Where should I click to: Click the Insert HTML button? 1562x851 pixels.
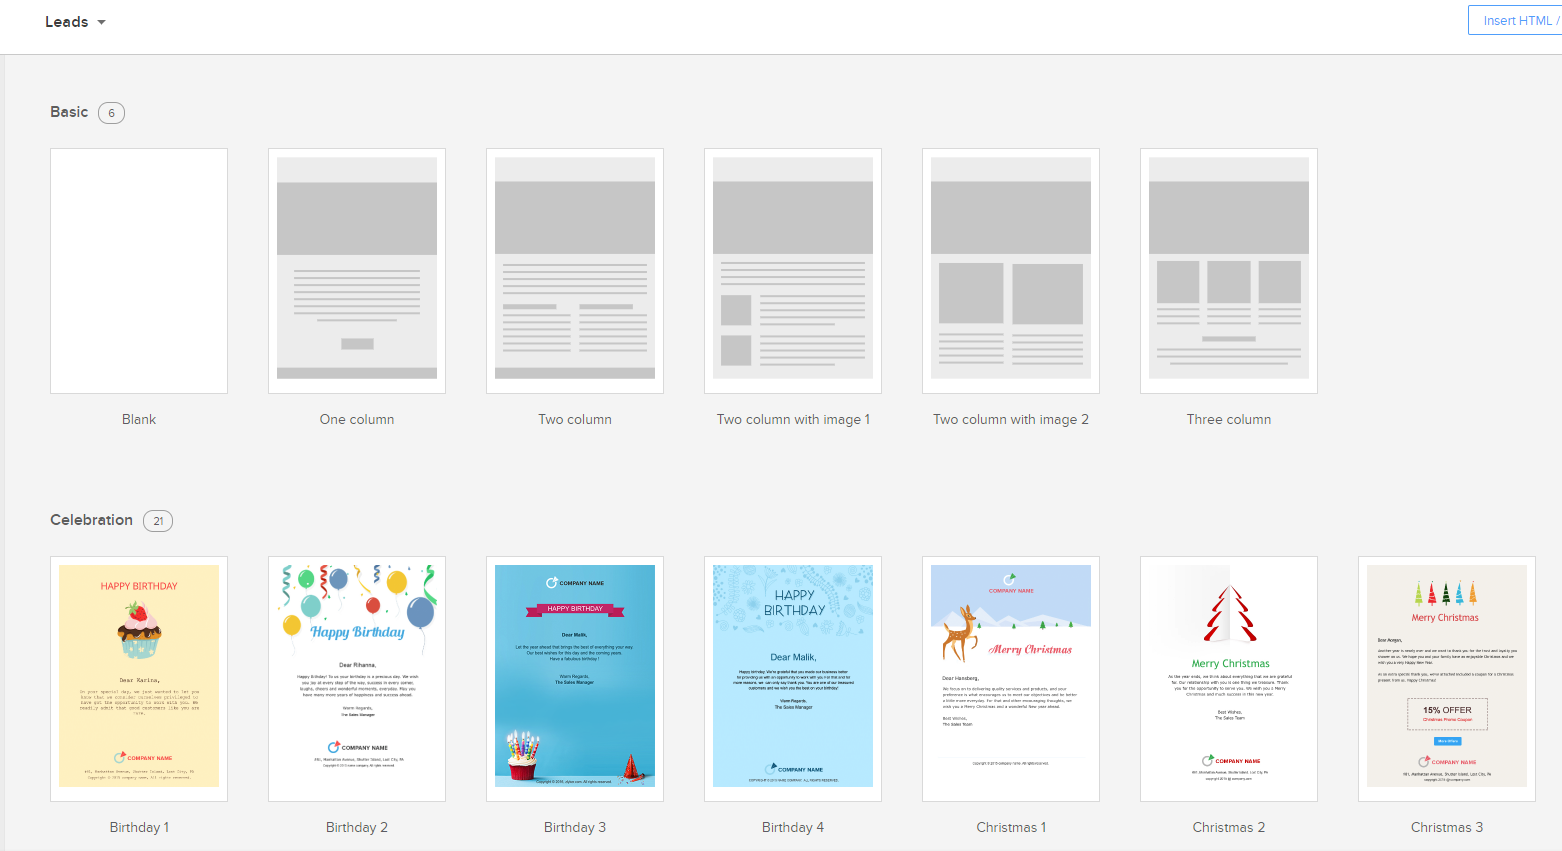coord(1515,21)
